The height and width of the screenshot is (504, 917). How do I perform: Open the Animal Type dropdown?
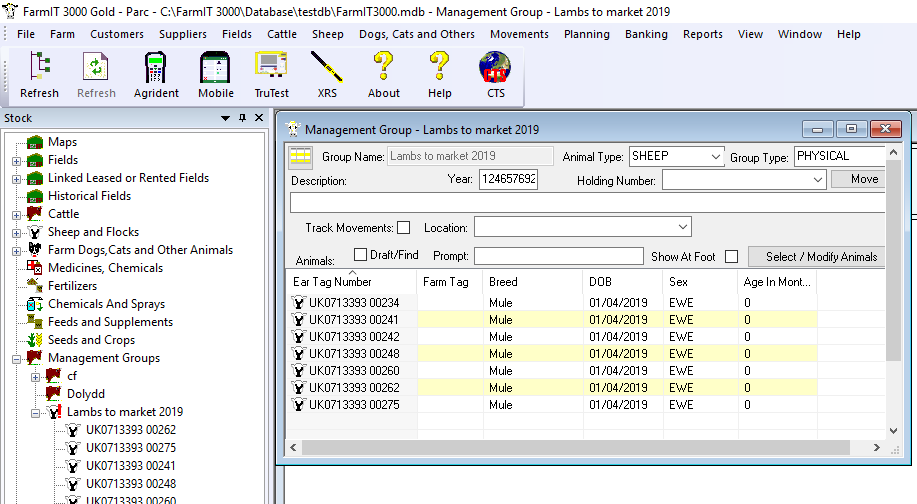(715, 157)
